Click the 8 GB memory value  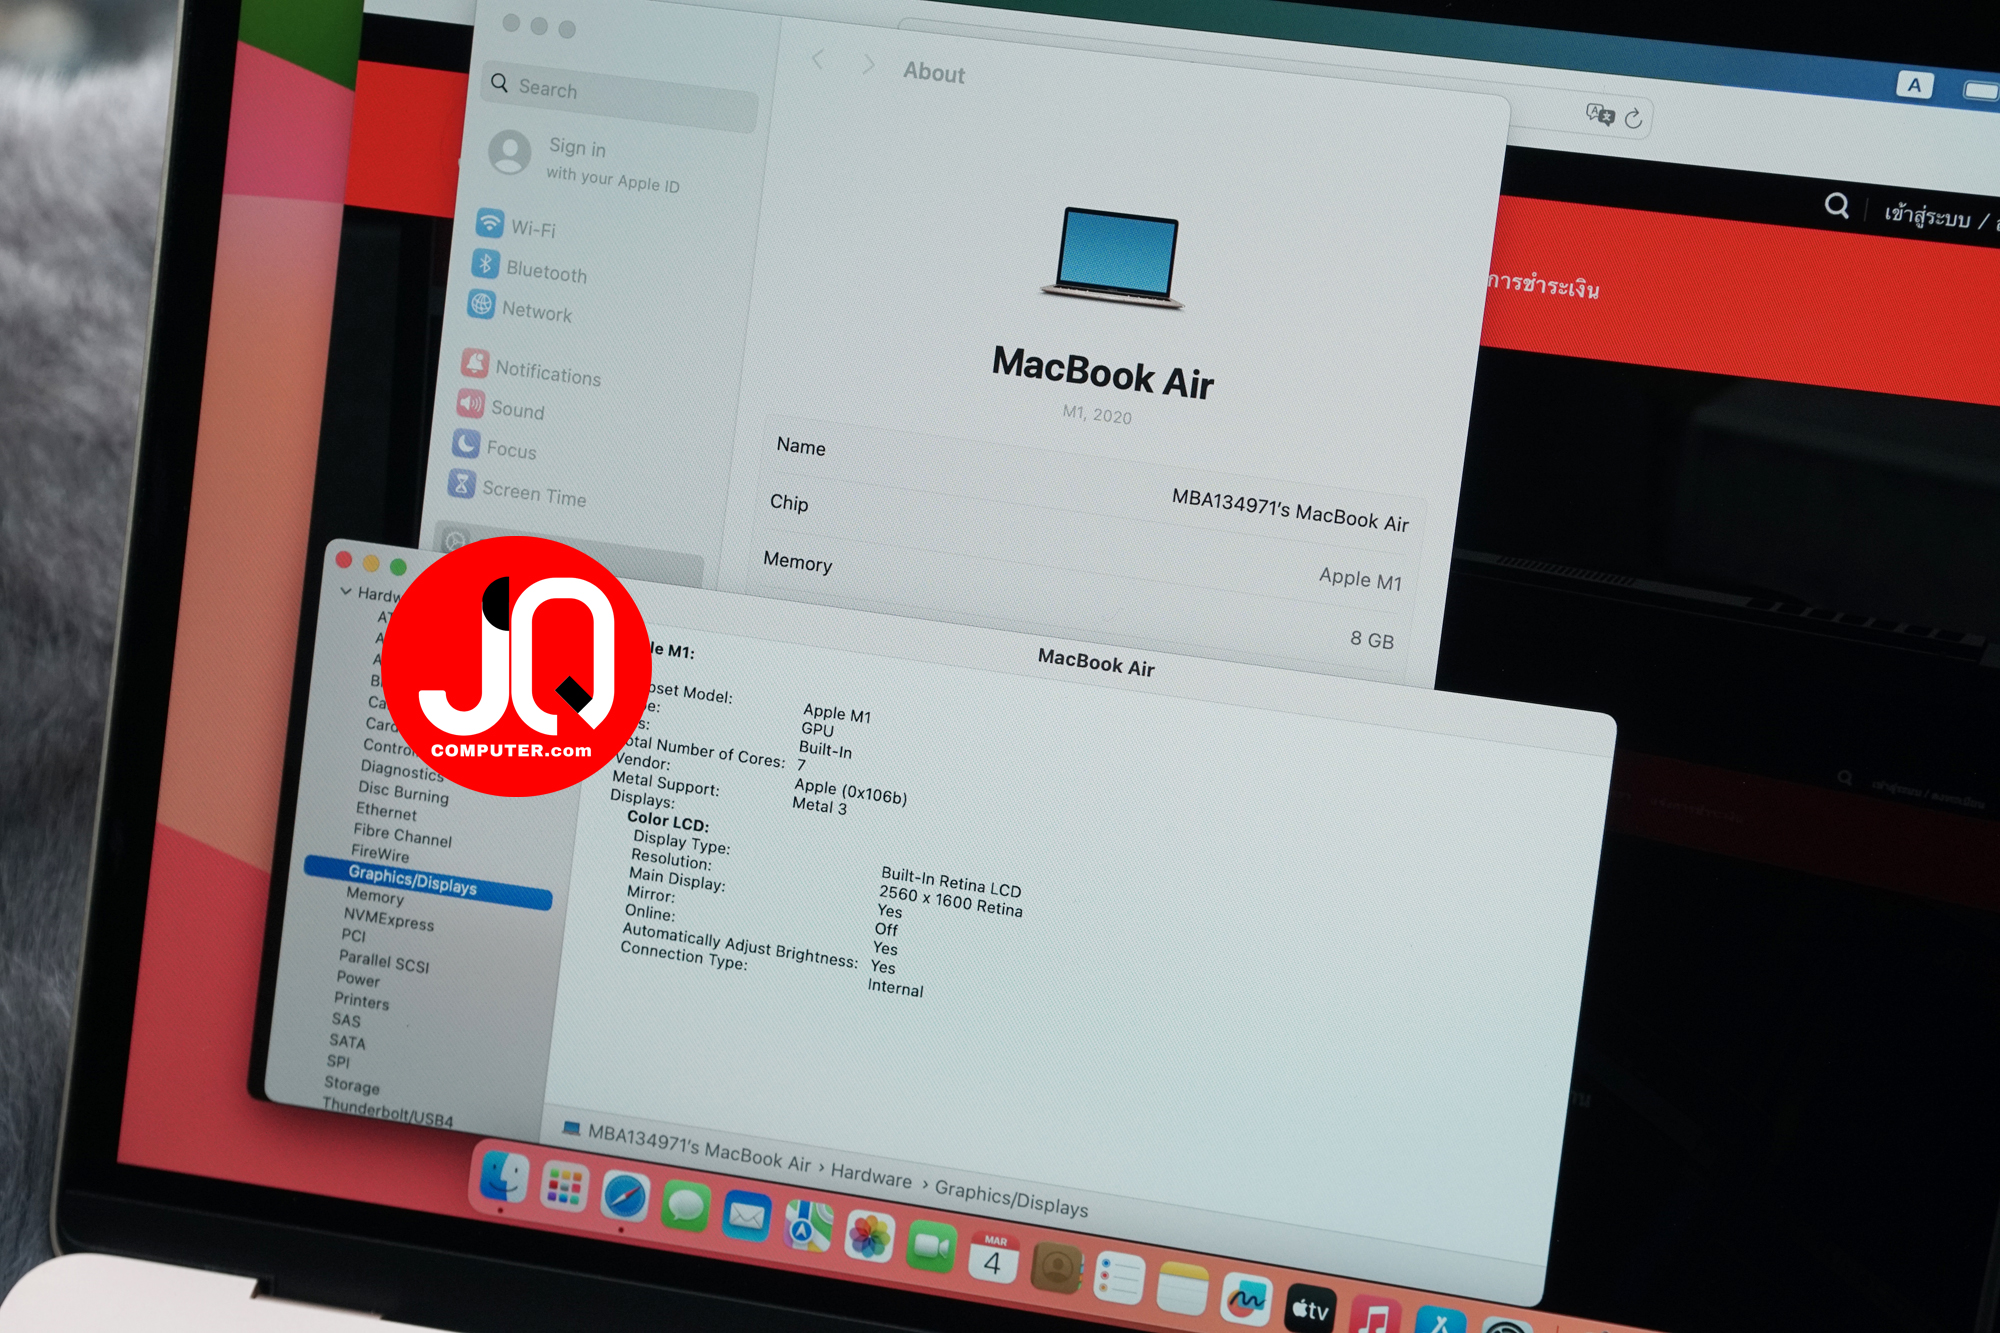(x=1372, y=639)
